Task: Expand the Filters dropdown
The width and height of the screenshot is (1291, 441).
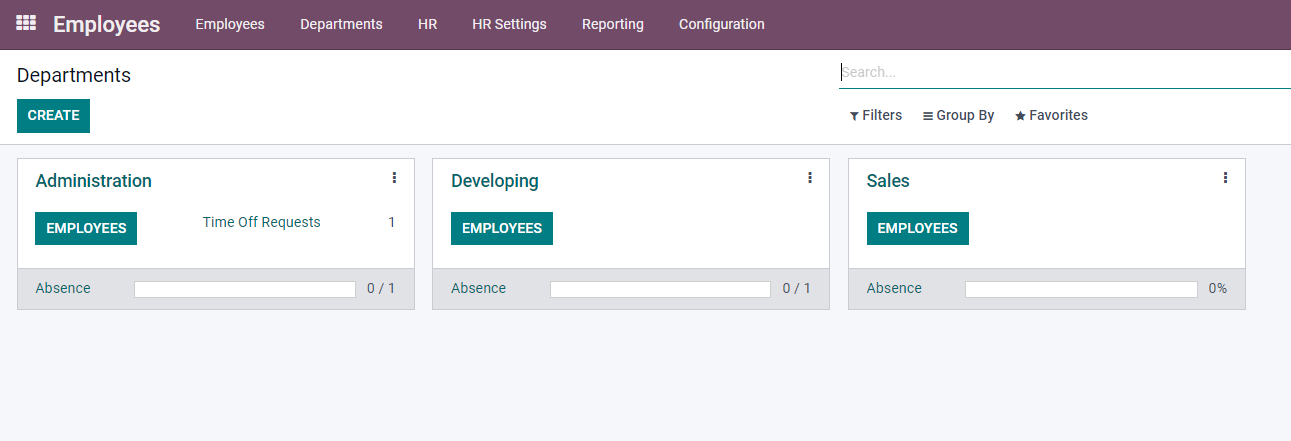Action: [875, 116]
